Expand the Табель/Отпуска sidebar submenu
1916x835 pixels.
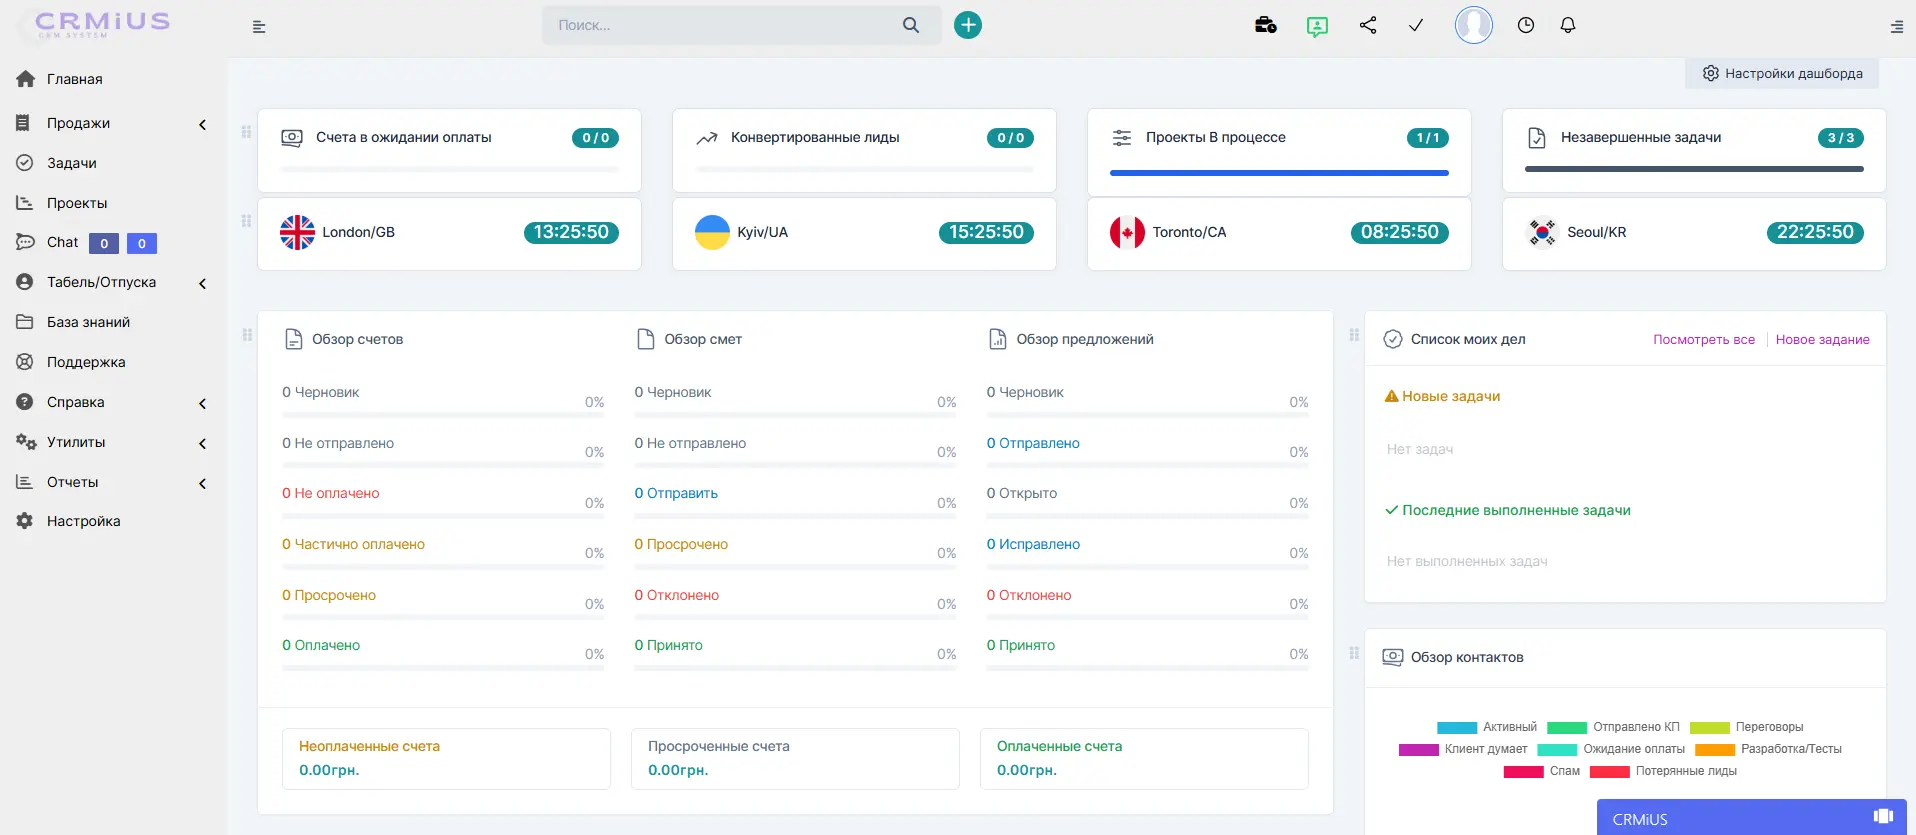point(203,284)
